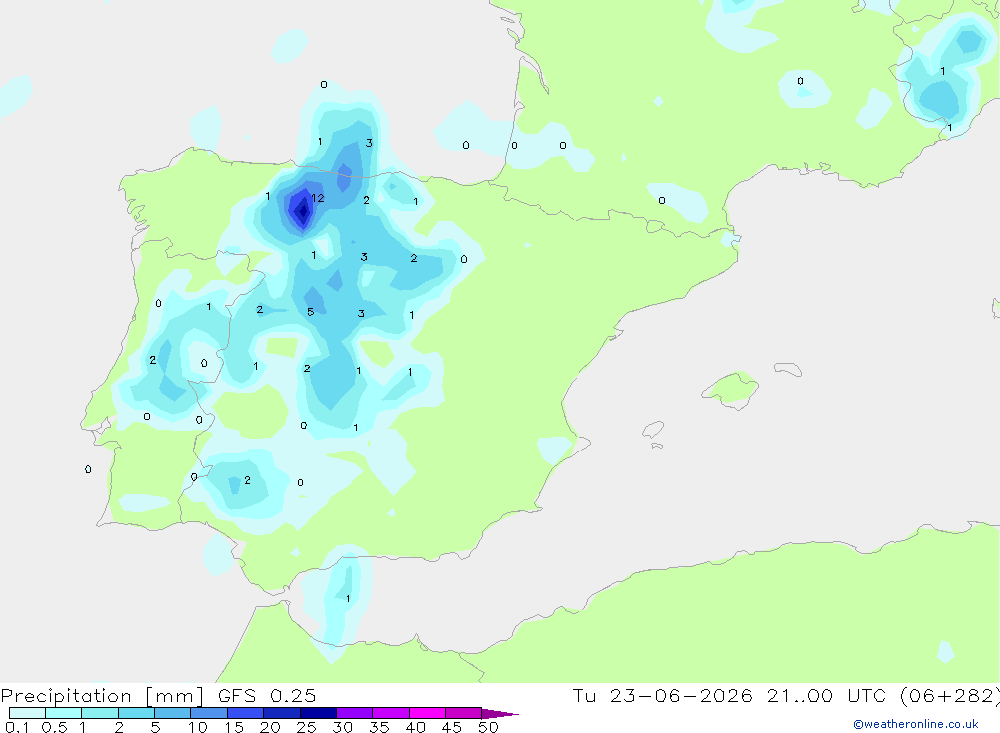Click the '12' precipitation value on map
This screenshot has width=1000, height=733.
pos(318,198)
